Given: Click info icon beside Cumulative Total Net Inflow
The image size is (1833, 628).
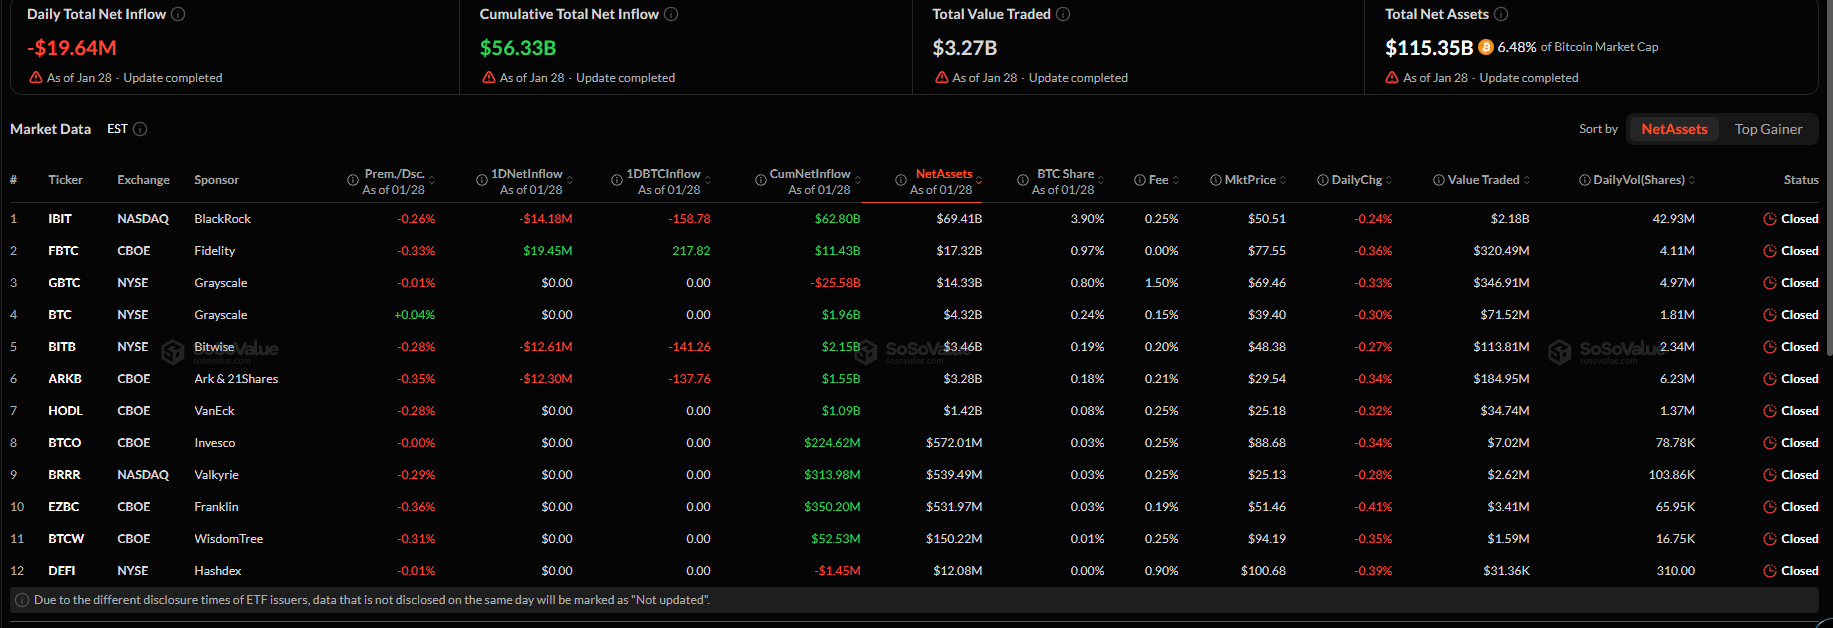Looking at the screenshot, I should coord(671,14).
